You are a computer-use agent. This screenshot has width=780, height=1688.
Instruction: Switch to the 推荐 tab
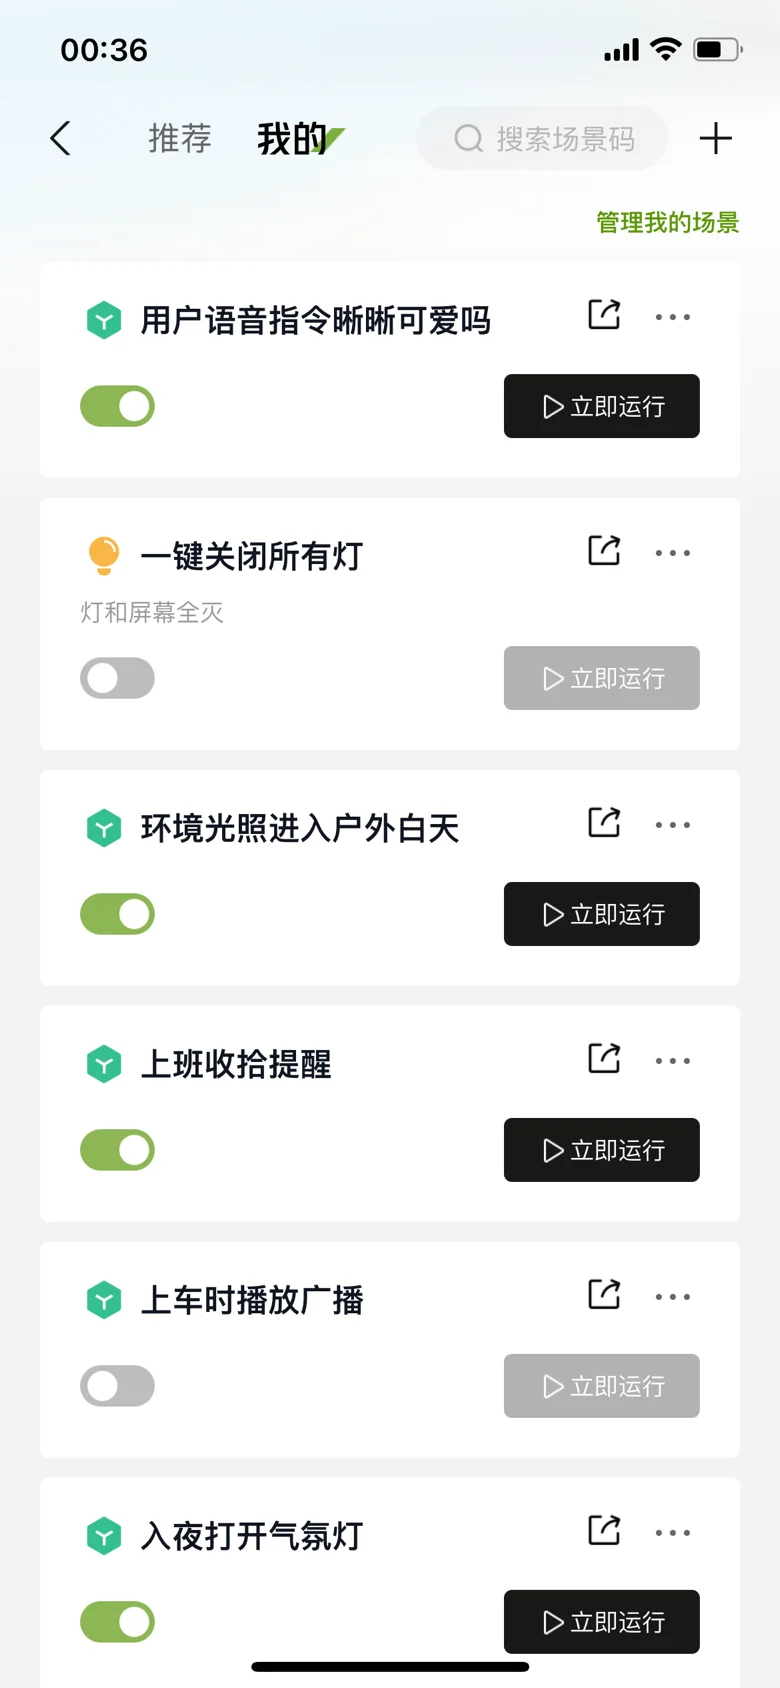pyautogui.click(x=180, y=139)
